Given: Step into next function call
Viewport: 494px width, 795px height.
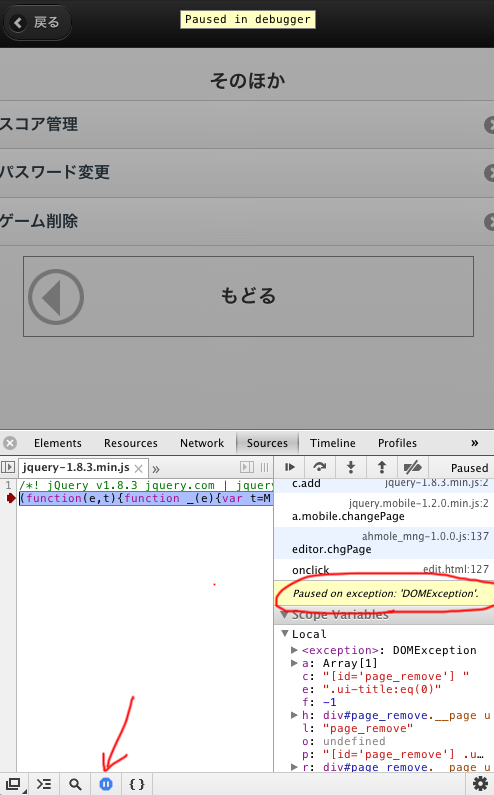Looking at the screenshot, I should click(350, 467).
